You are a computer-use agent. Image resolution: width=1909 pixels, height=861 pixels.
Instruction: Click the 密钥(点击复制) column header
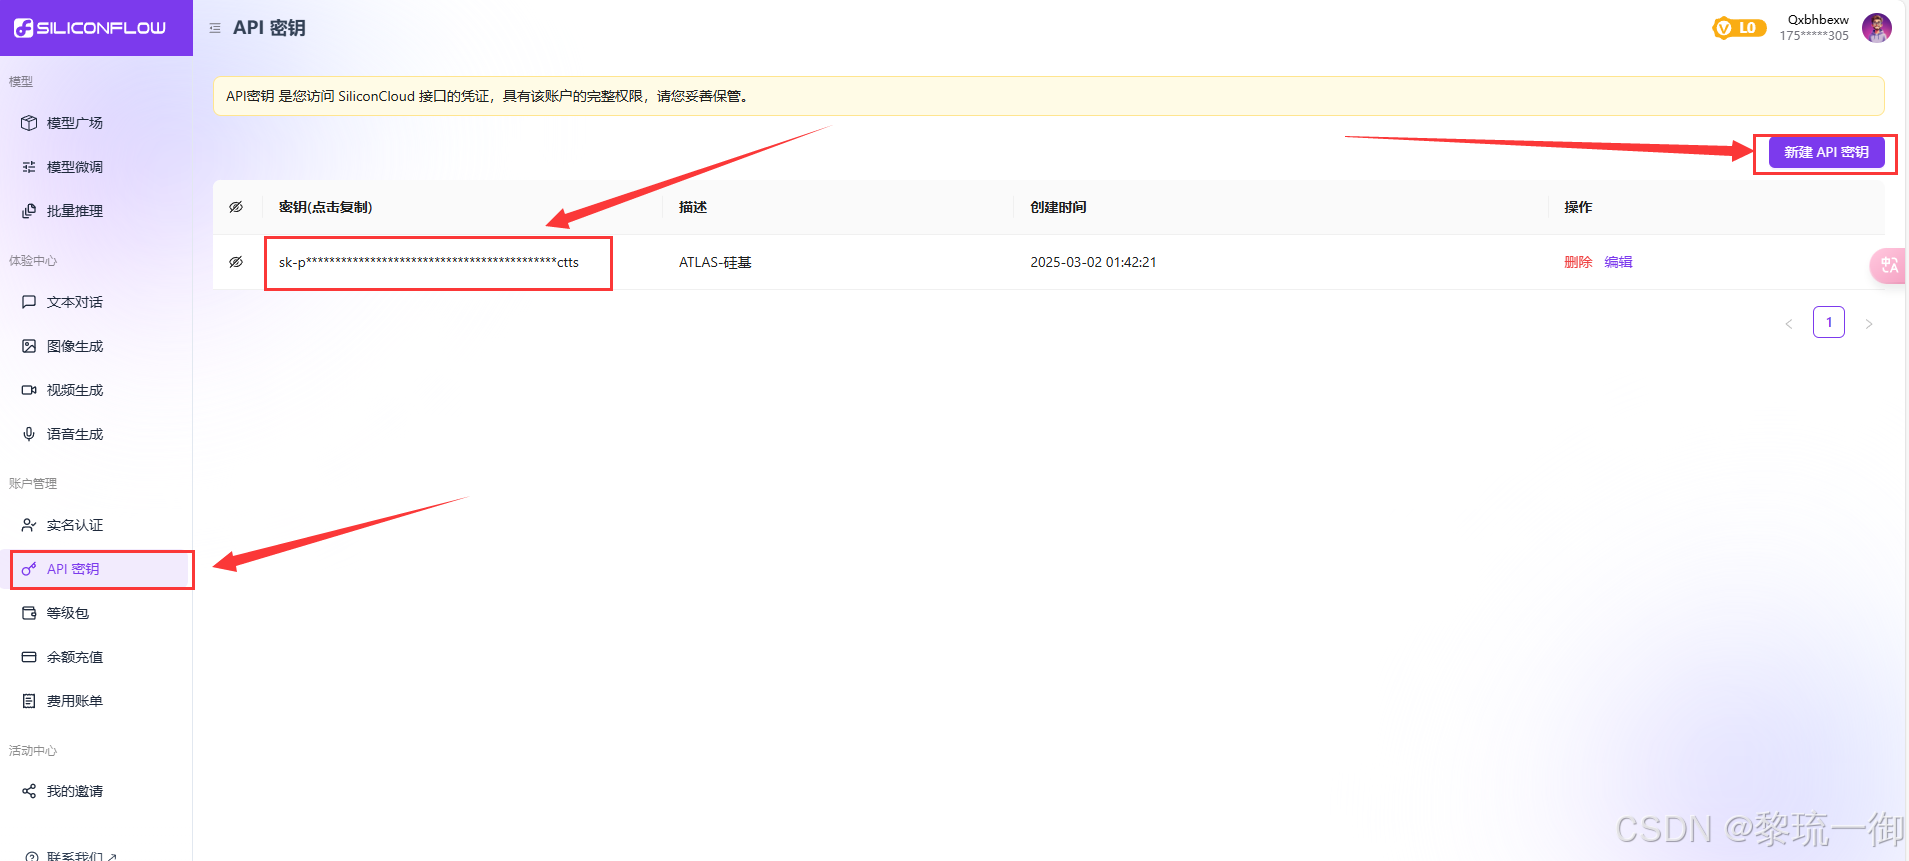coord(325,207)
